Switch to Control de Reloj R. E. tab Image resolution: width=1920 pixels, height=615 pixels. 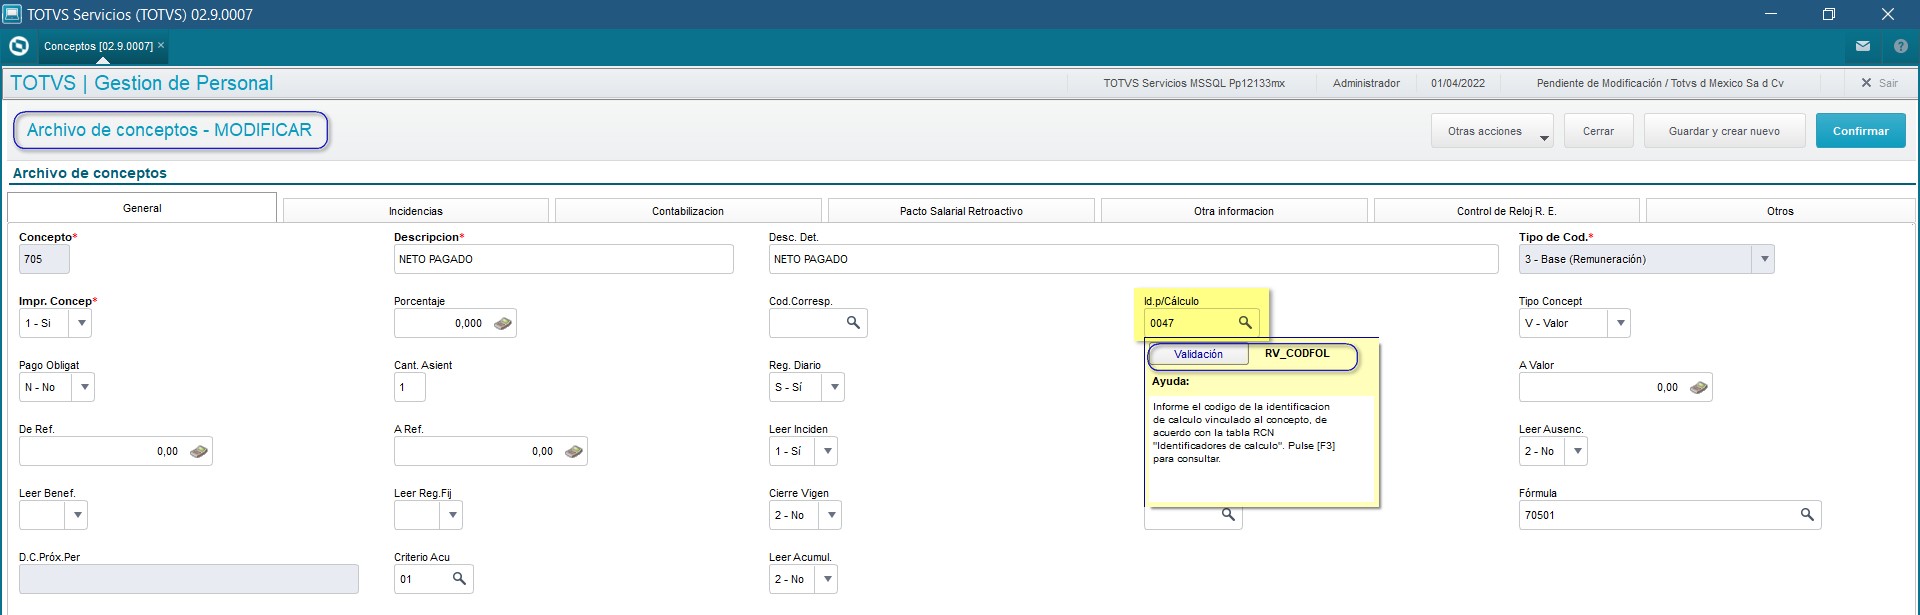(1507, 211)
